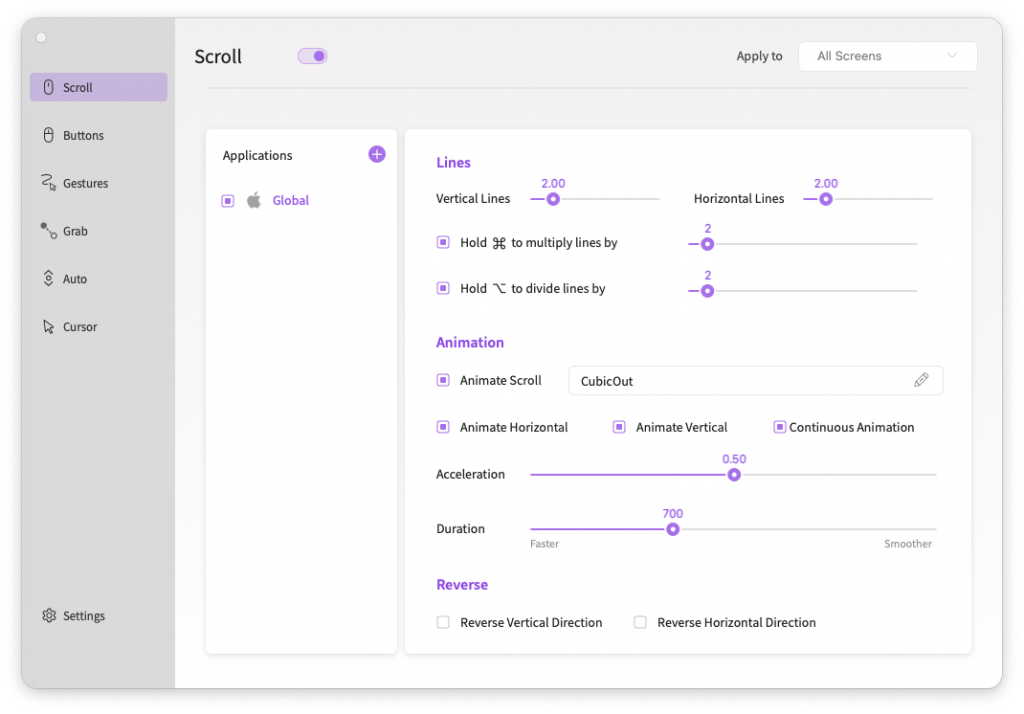The height and width of the screenshot is (714, 1024).
Task: Click the Smoother label under Duration
Action: point(908,544)
